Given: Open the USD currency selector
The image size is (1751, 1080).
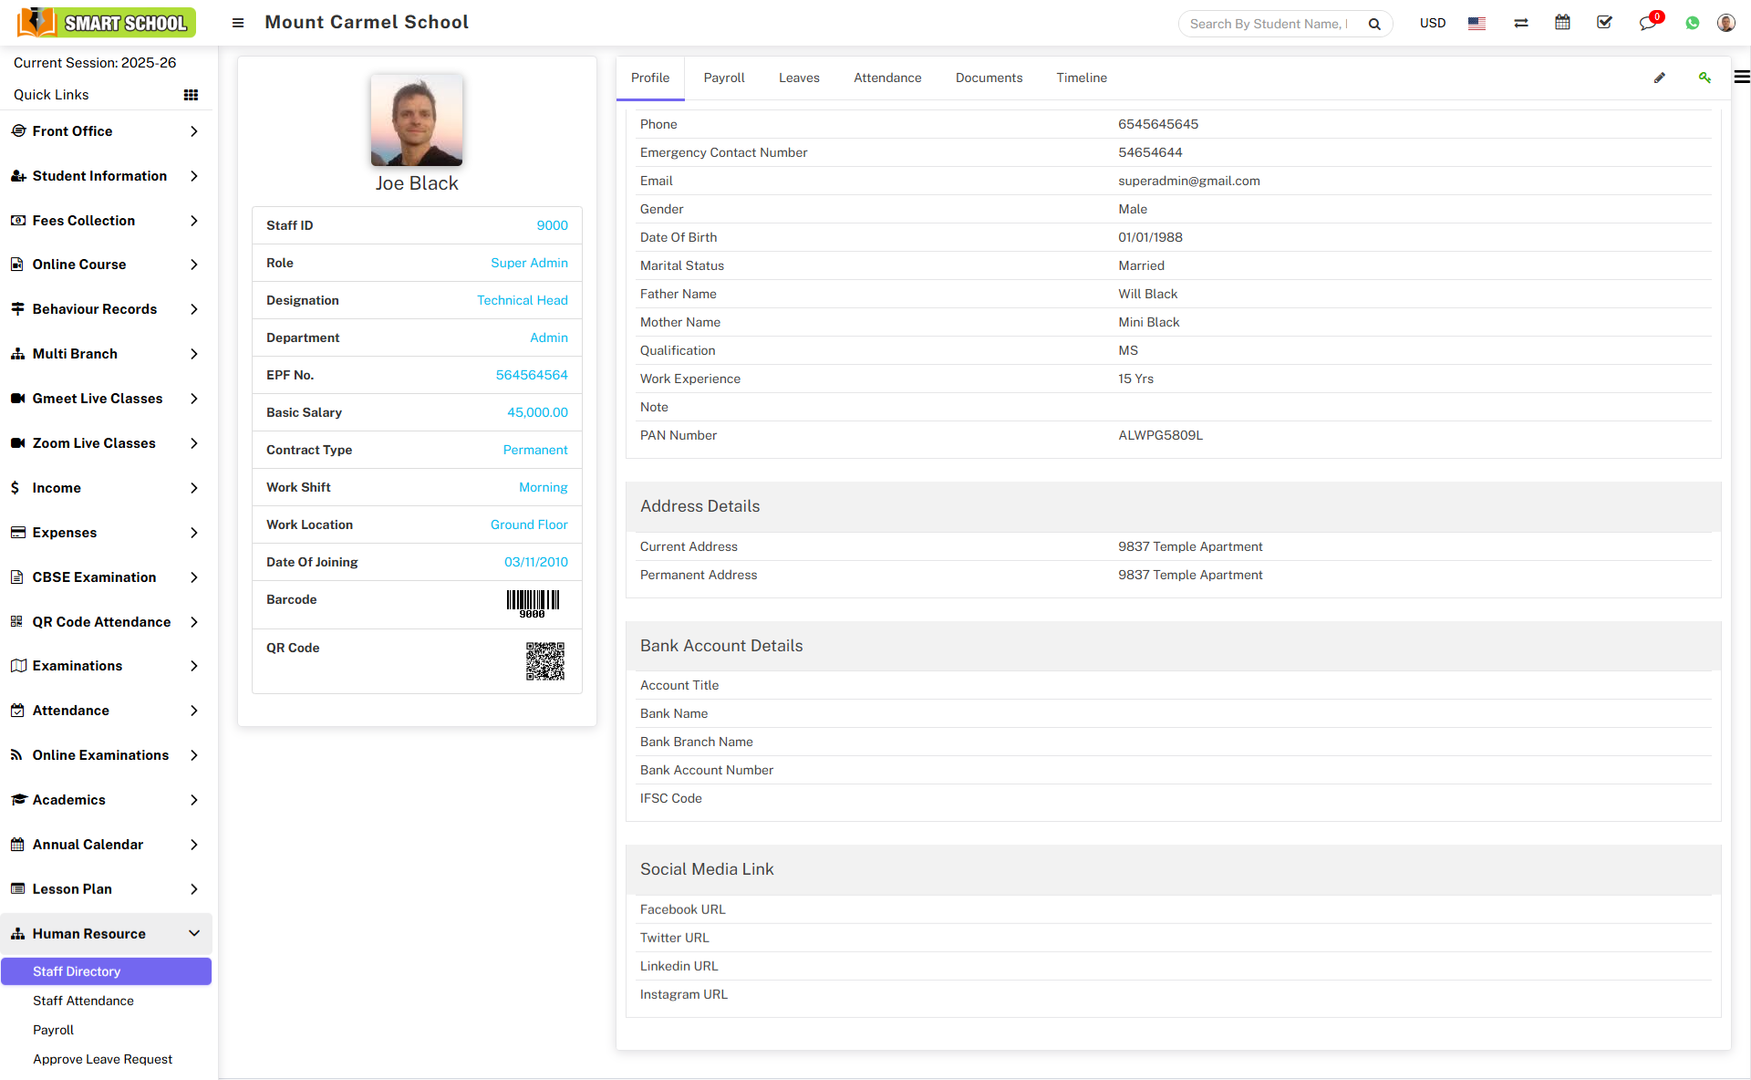Looking at the screenshot, I should click(1432, 23).
